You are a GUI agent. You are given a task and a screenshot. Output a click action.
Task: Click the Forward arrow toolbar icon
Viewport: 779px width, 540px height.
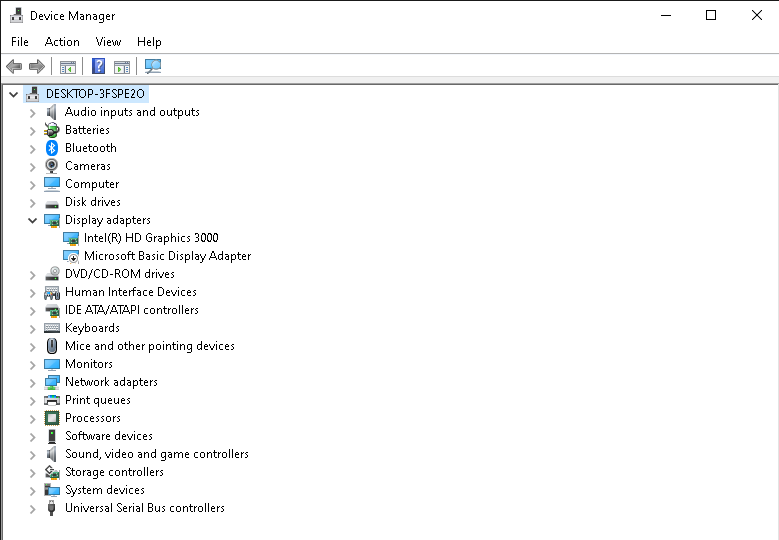37,66
